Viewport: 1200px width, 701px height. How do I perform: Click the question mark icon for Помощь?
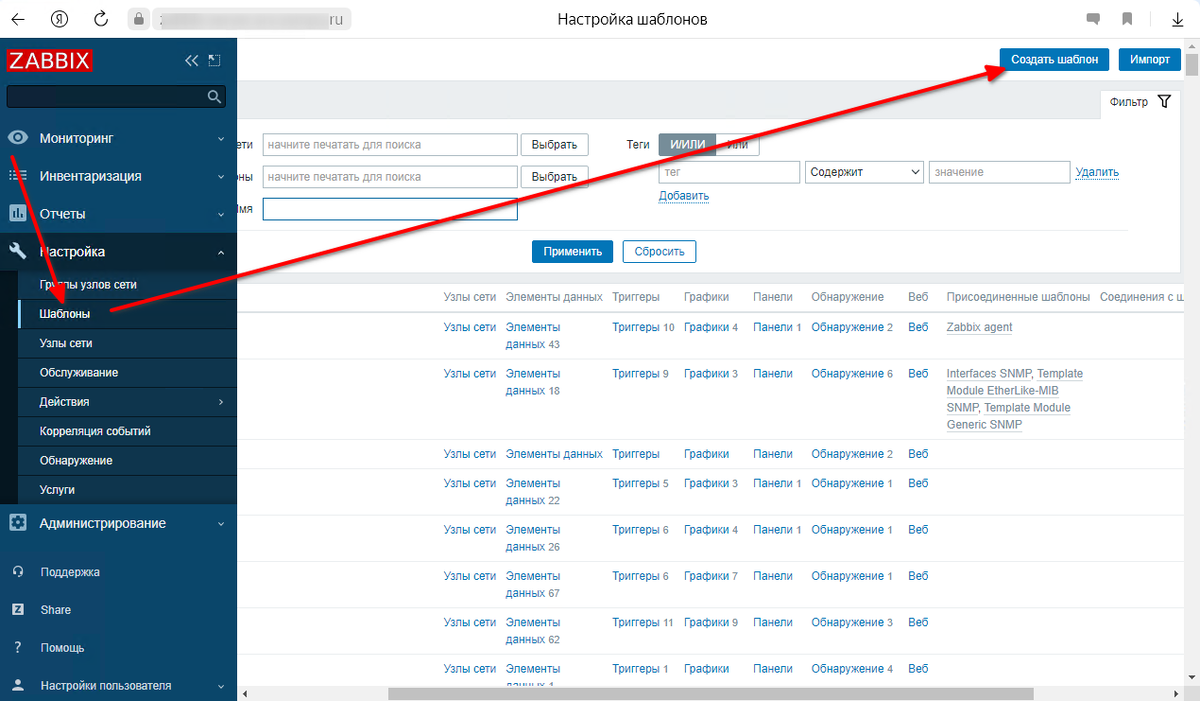click(x=17, y=647)
